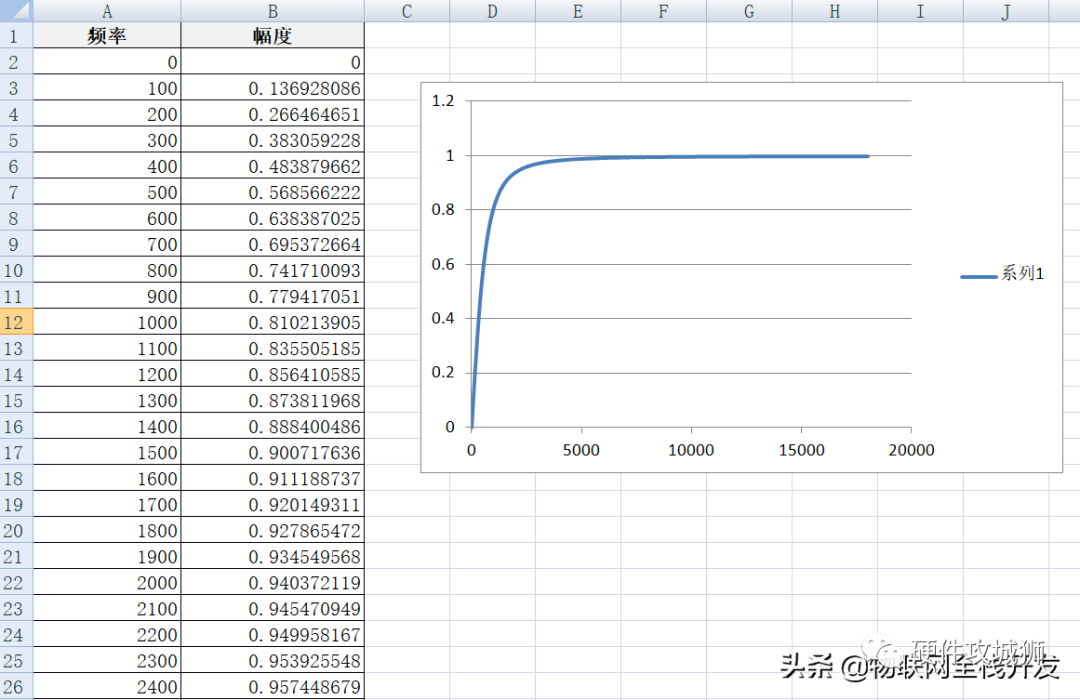Click the 系列1 legend entry in chart

coord(1002,274)
